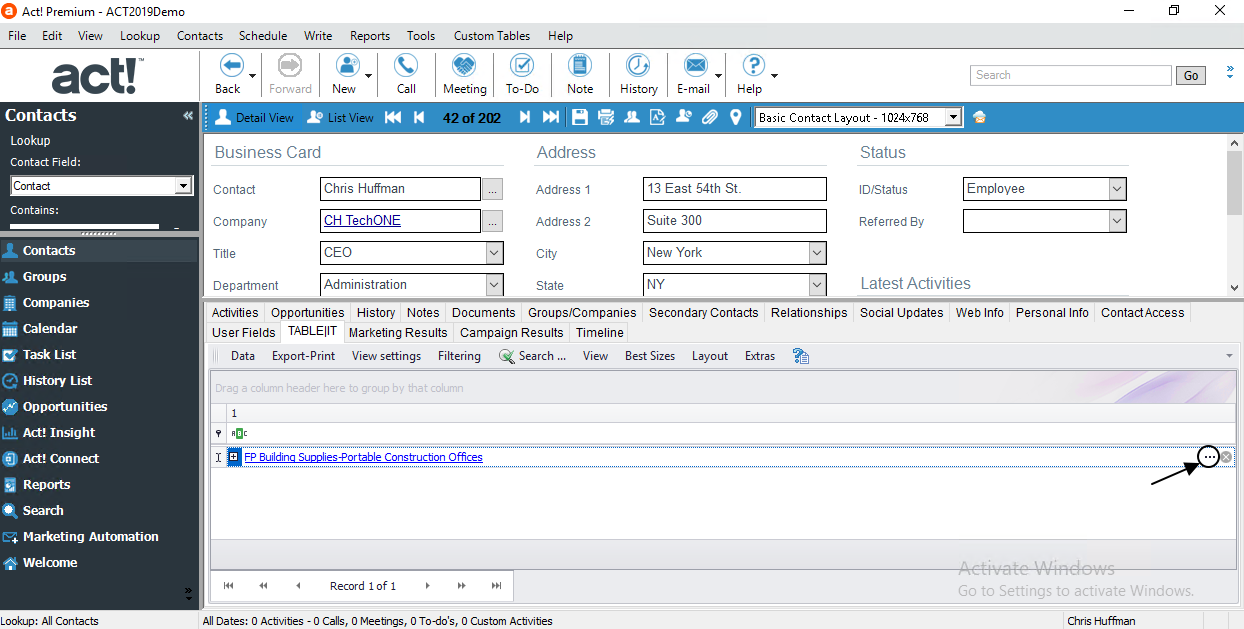
Task: Switch to the Opportunities tab
Action: 307,312
